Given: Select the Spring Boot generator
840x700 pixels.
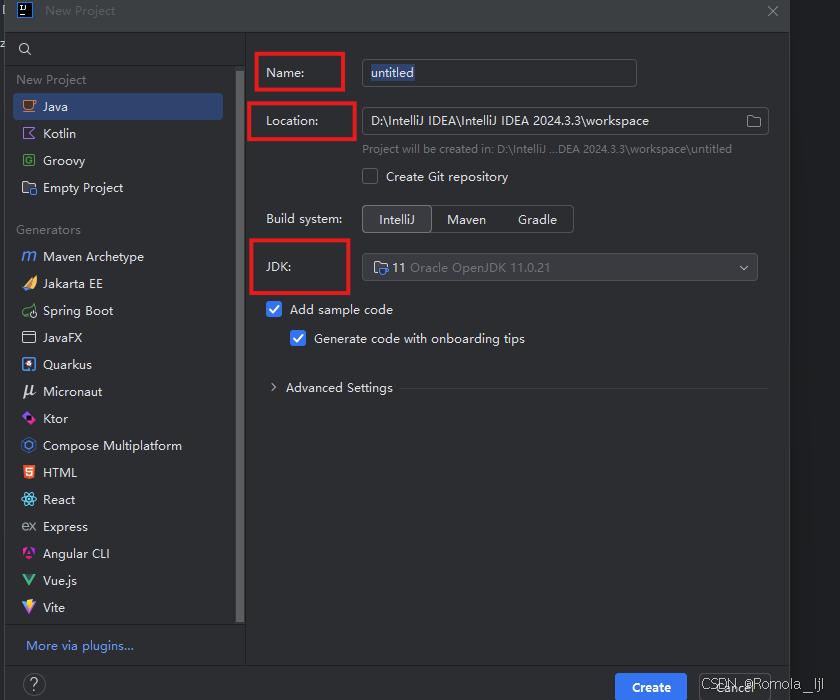Looking at the screenshot, I should coord(118,311).
